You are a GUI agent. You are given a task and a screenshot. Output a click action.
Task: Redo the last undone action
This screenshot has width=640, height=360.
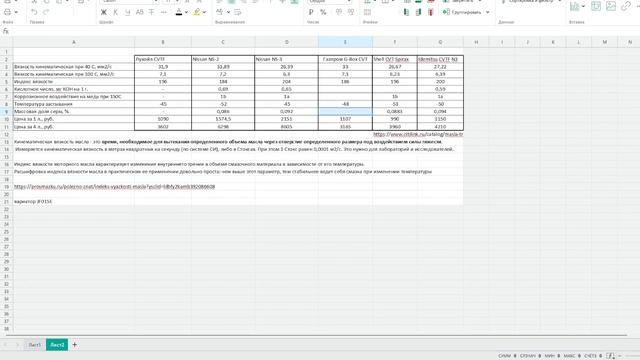(46, 12)
